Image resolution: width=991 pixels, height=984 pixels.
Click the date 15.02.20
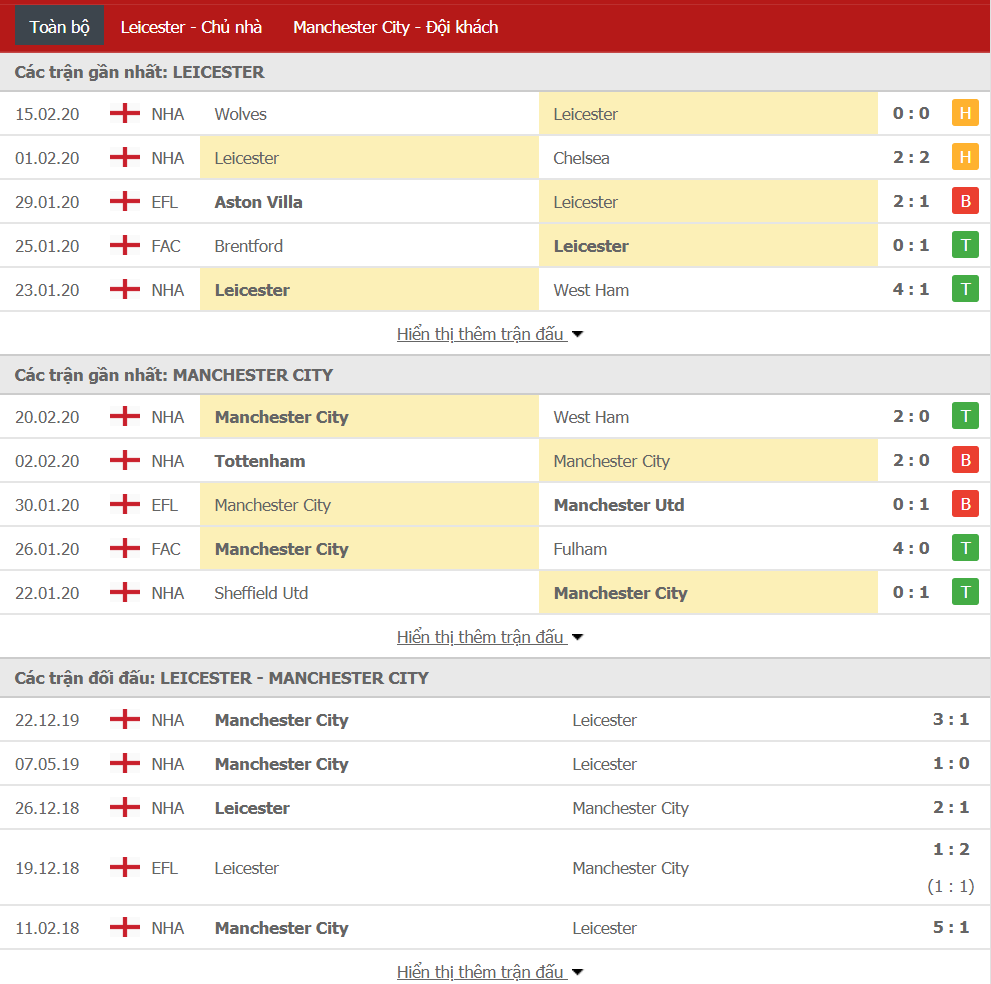click(x=47, y=114)
